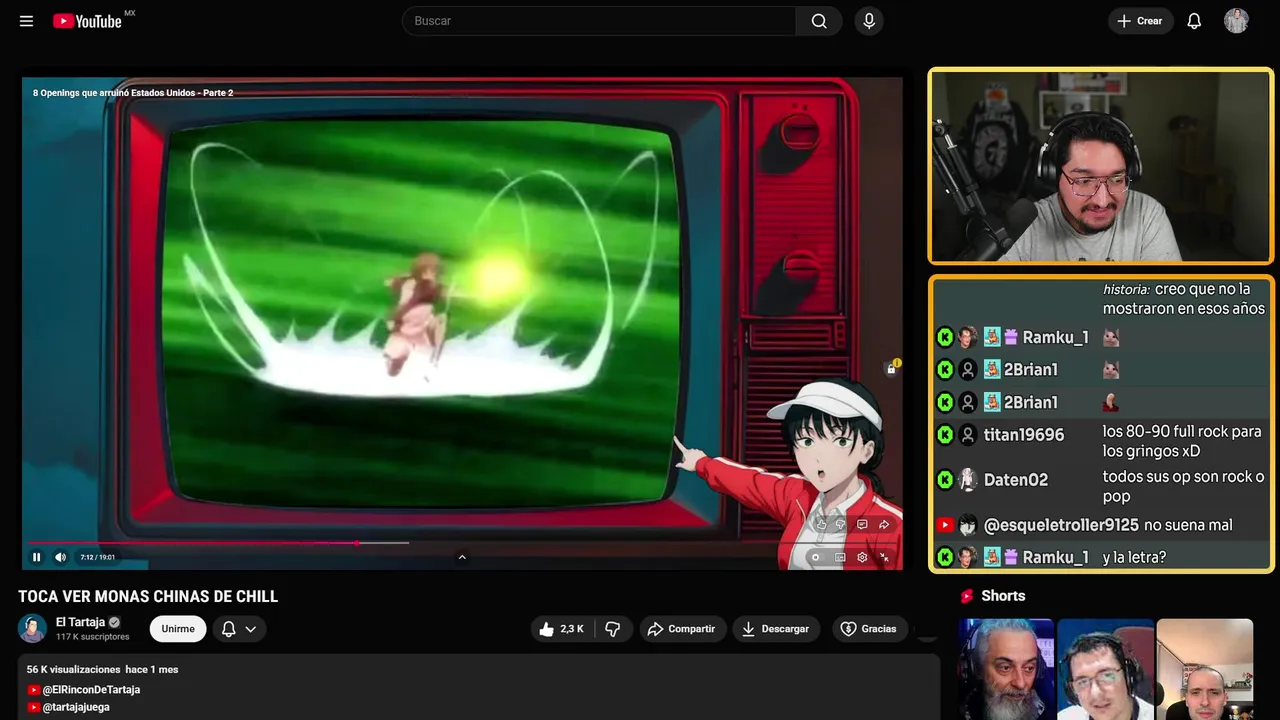Click the video title overlay '8 Openings que arruinó'
Screen dimensions: 1280x720
[133, 93]
